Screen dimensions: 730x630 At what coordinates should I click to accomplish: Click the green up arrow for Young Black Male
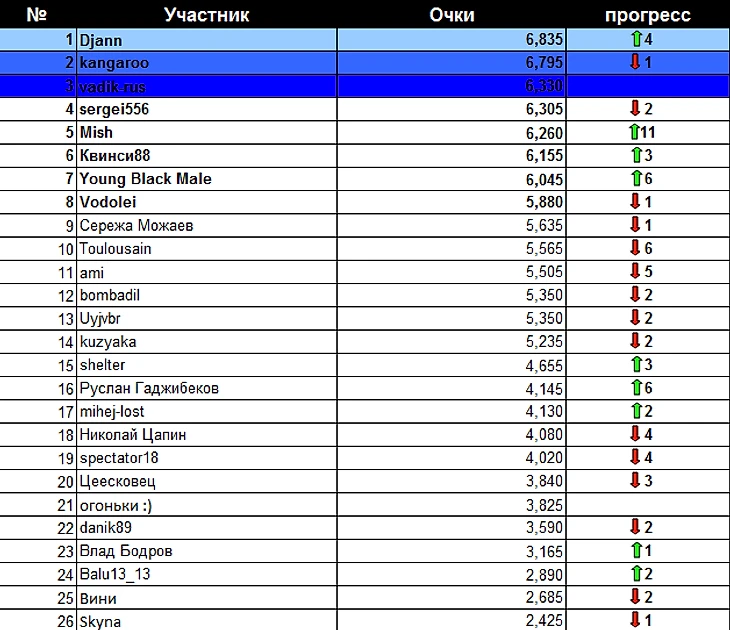pos(636,178)
